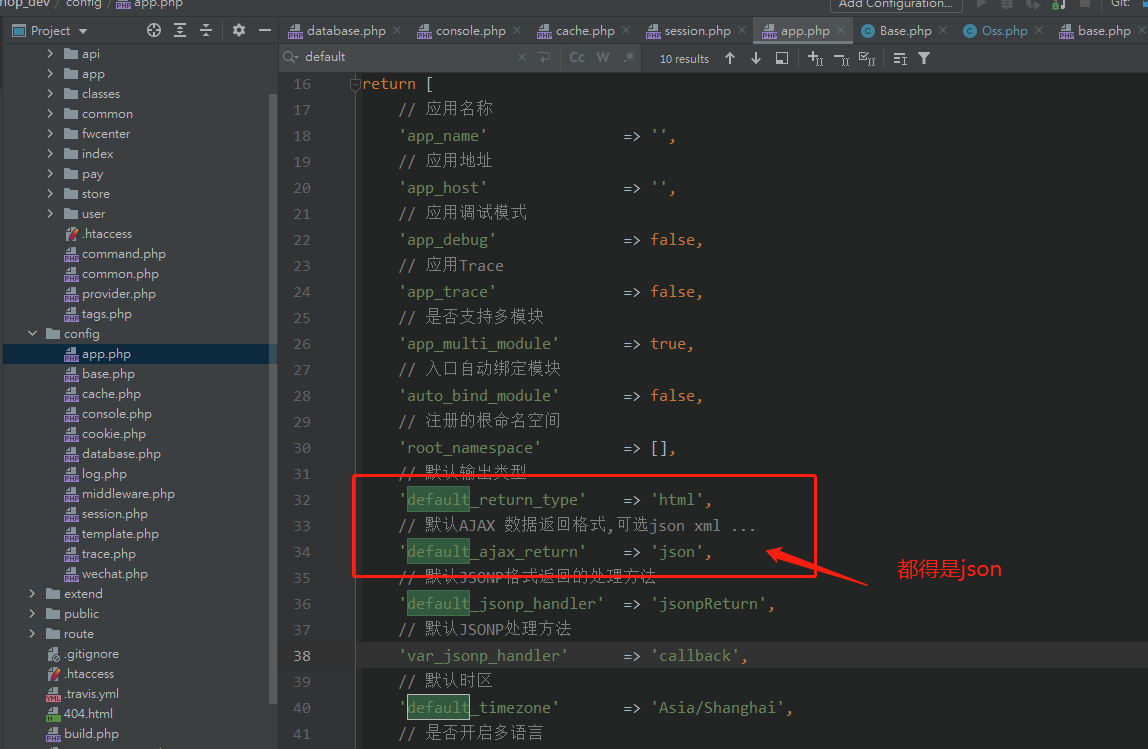Viewport: 1148px width, 749px height.
Task: Switch to the database.php tab
Action: coord(345,31)
